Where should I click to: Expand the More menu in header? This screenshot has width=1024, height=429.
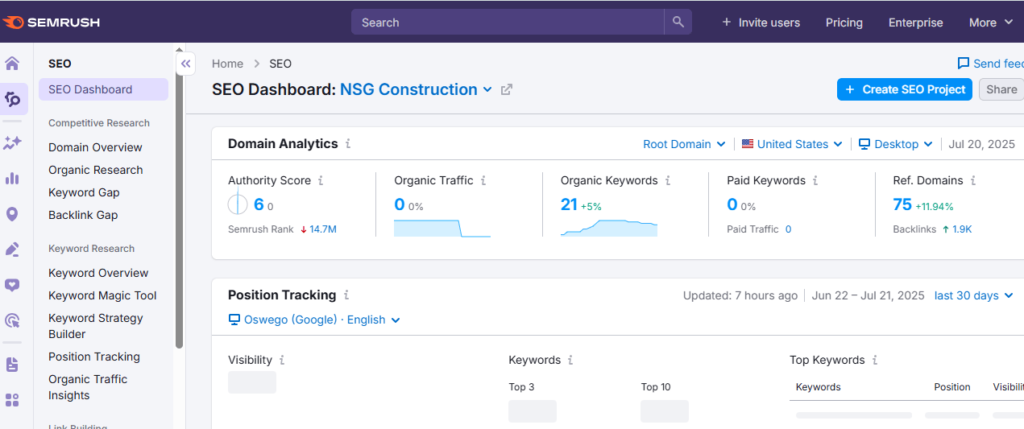point(991,22)
